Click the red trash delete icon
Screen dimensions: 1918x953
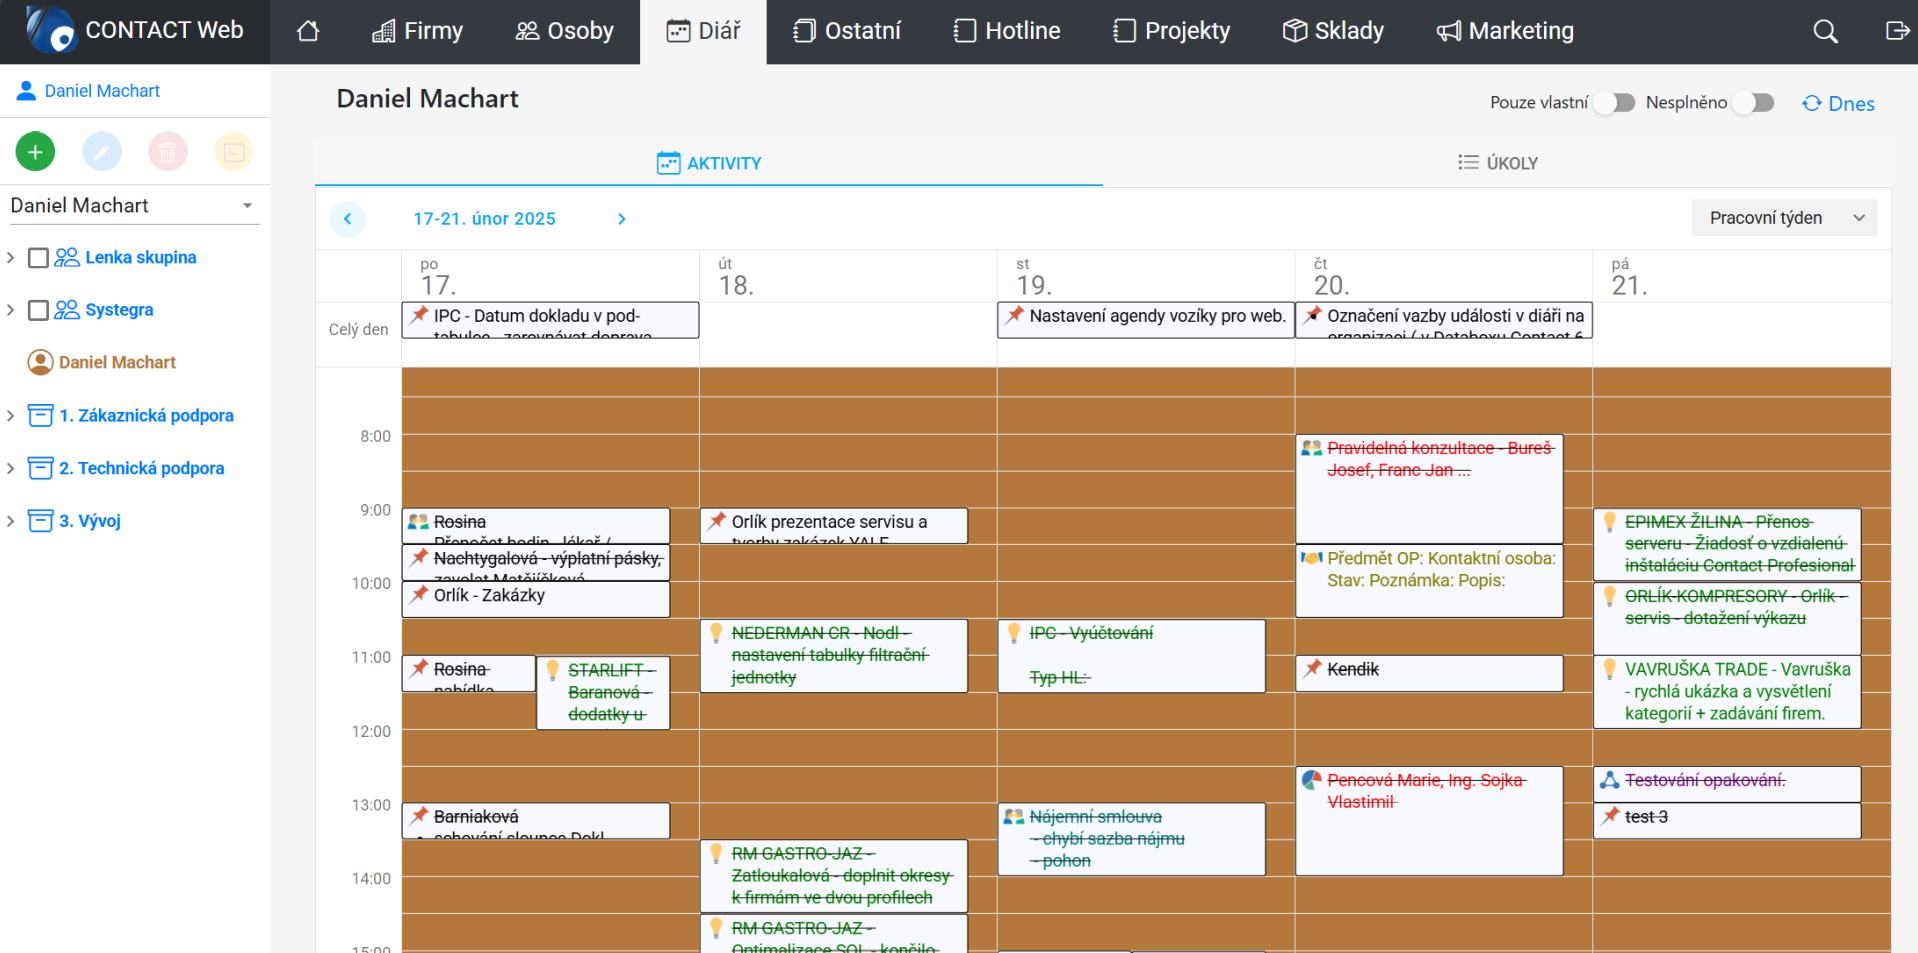pos(168,152)
